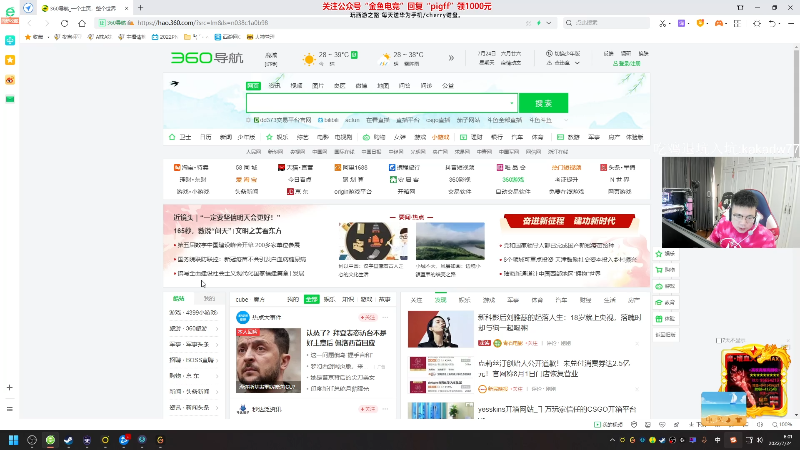Expand the hot-search words chevron
Image resolution: width=800 pixels, height=450 pixels.
(x=565, y=120)
